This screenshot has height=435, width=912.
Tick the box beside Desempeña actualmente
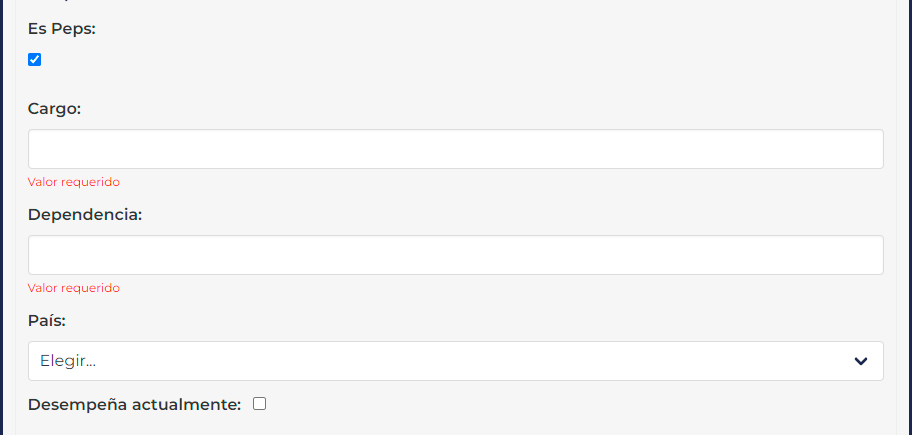click(260, 404)
